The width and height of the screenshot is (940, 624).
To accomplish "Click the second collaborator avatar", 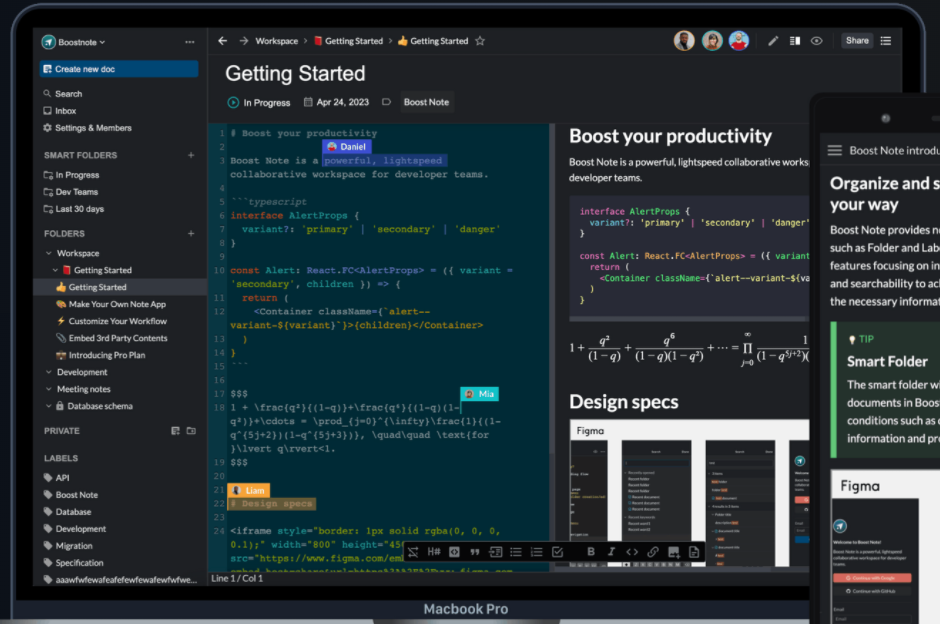I will click(x=712, y=41).
